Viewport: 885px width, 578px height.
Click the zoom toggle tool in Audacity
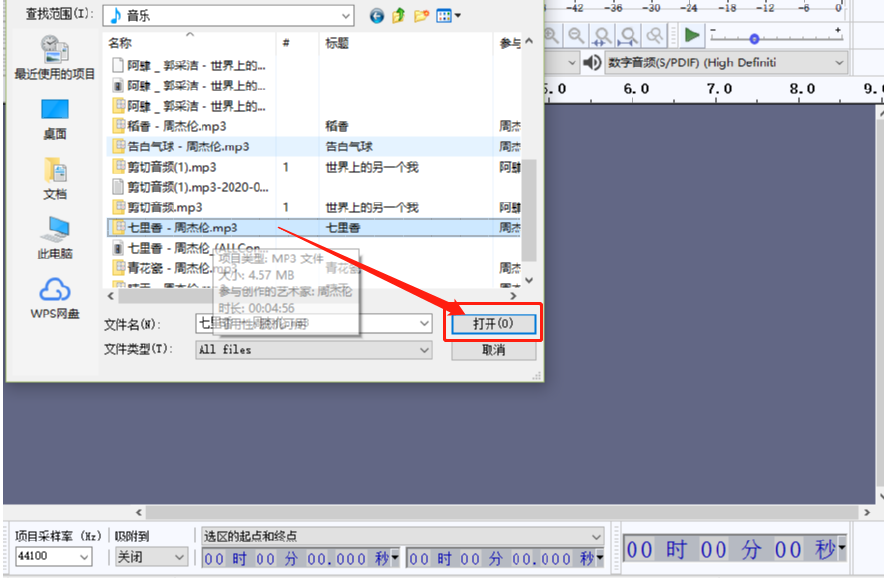coord(655,36)
